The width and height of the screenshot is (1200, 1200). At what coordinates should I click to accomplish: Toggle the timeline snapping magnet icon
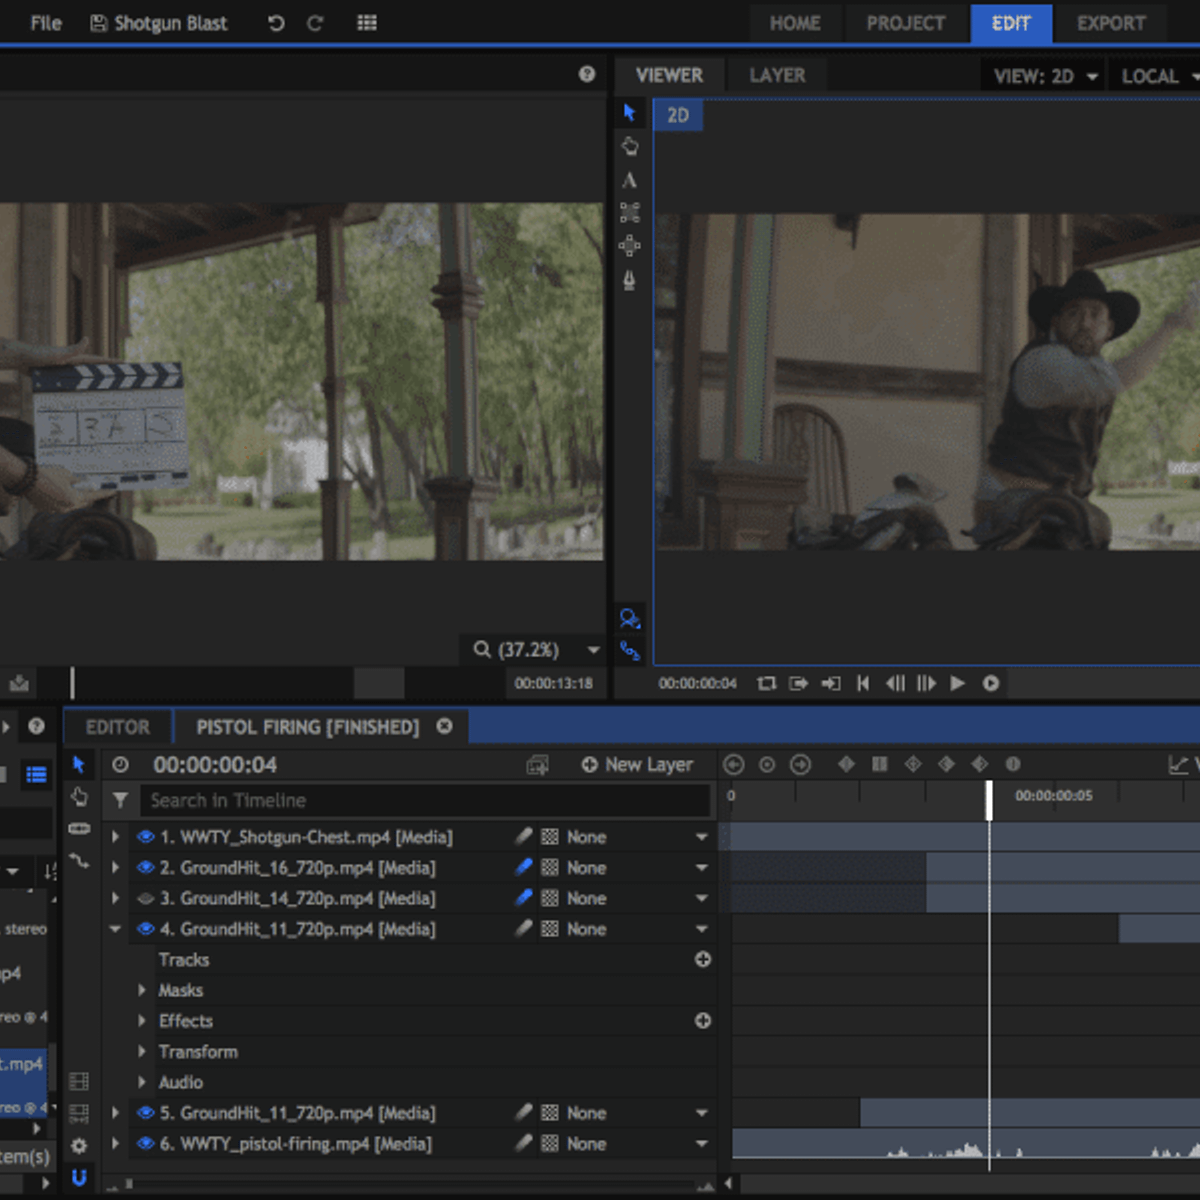coord(79,1177)
